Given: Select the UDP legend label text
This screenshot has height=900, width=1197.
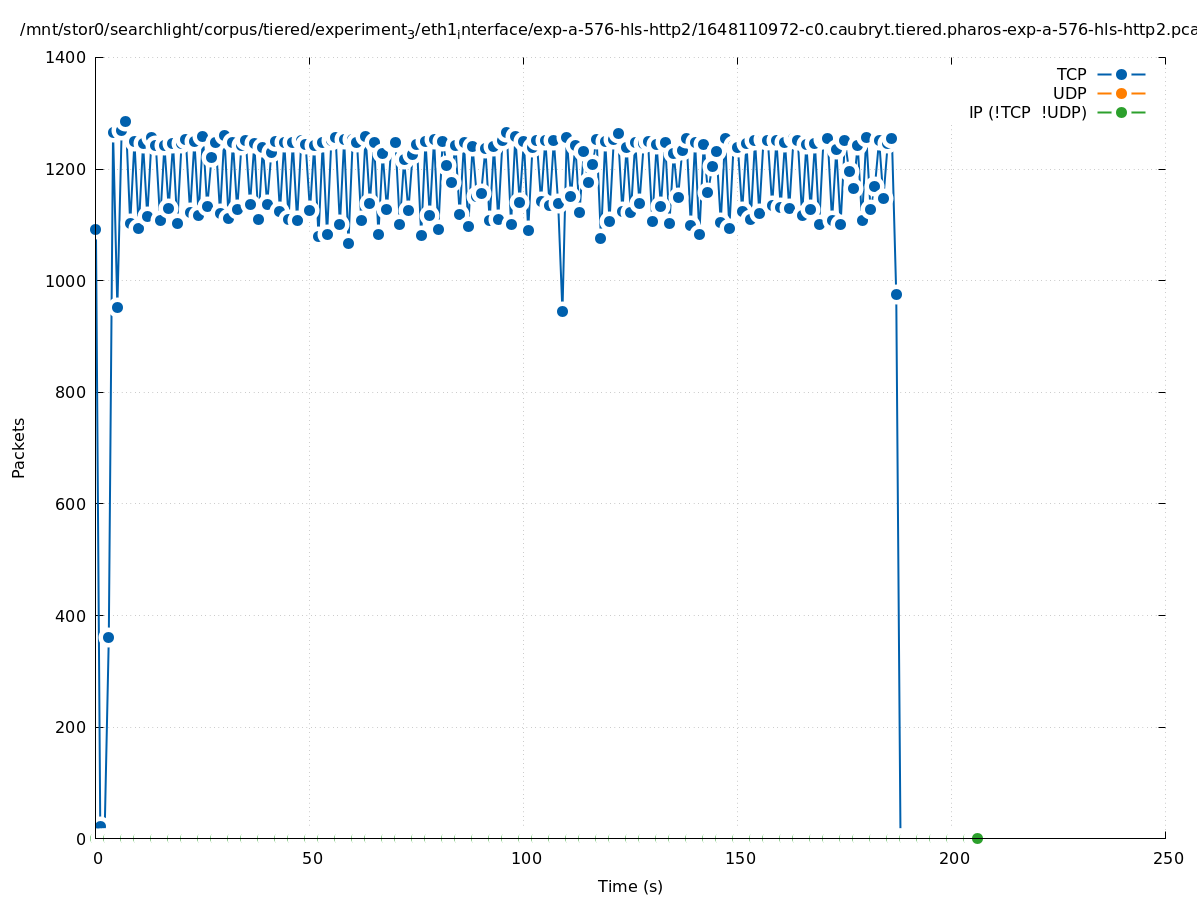Looking at the screenshot, I should tap(1069, 93).
